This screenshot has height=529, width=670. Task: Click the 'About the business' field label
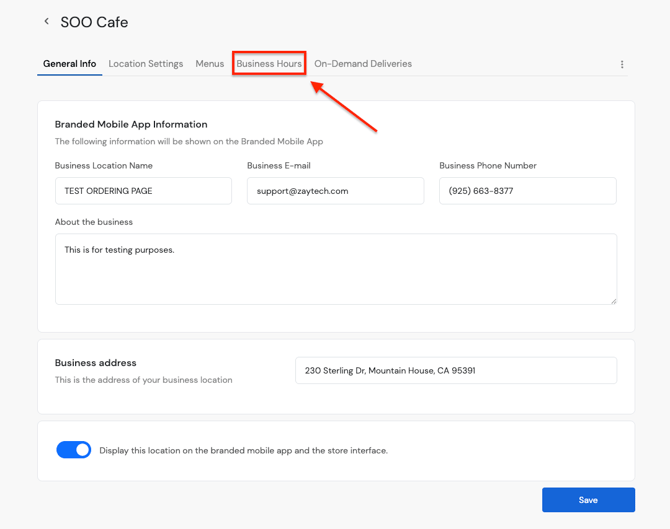point(94,222)
